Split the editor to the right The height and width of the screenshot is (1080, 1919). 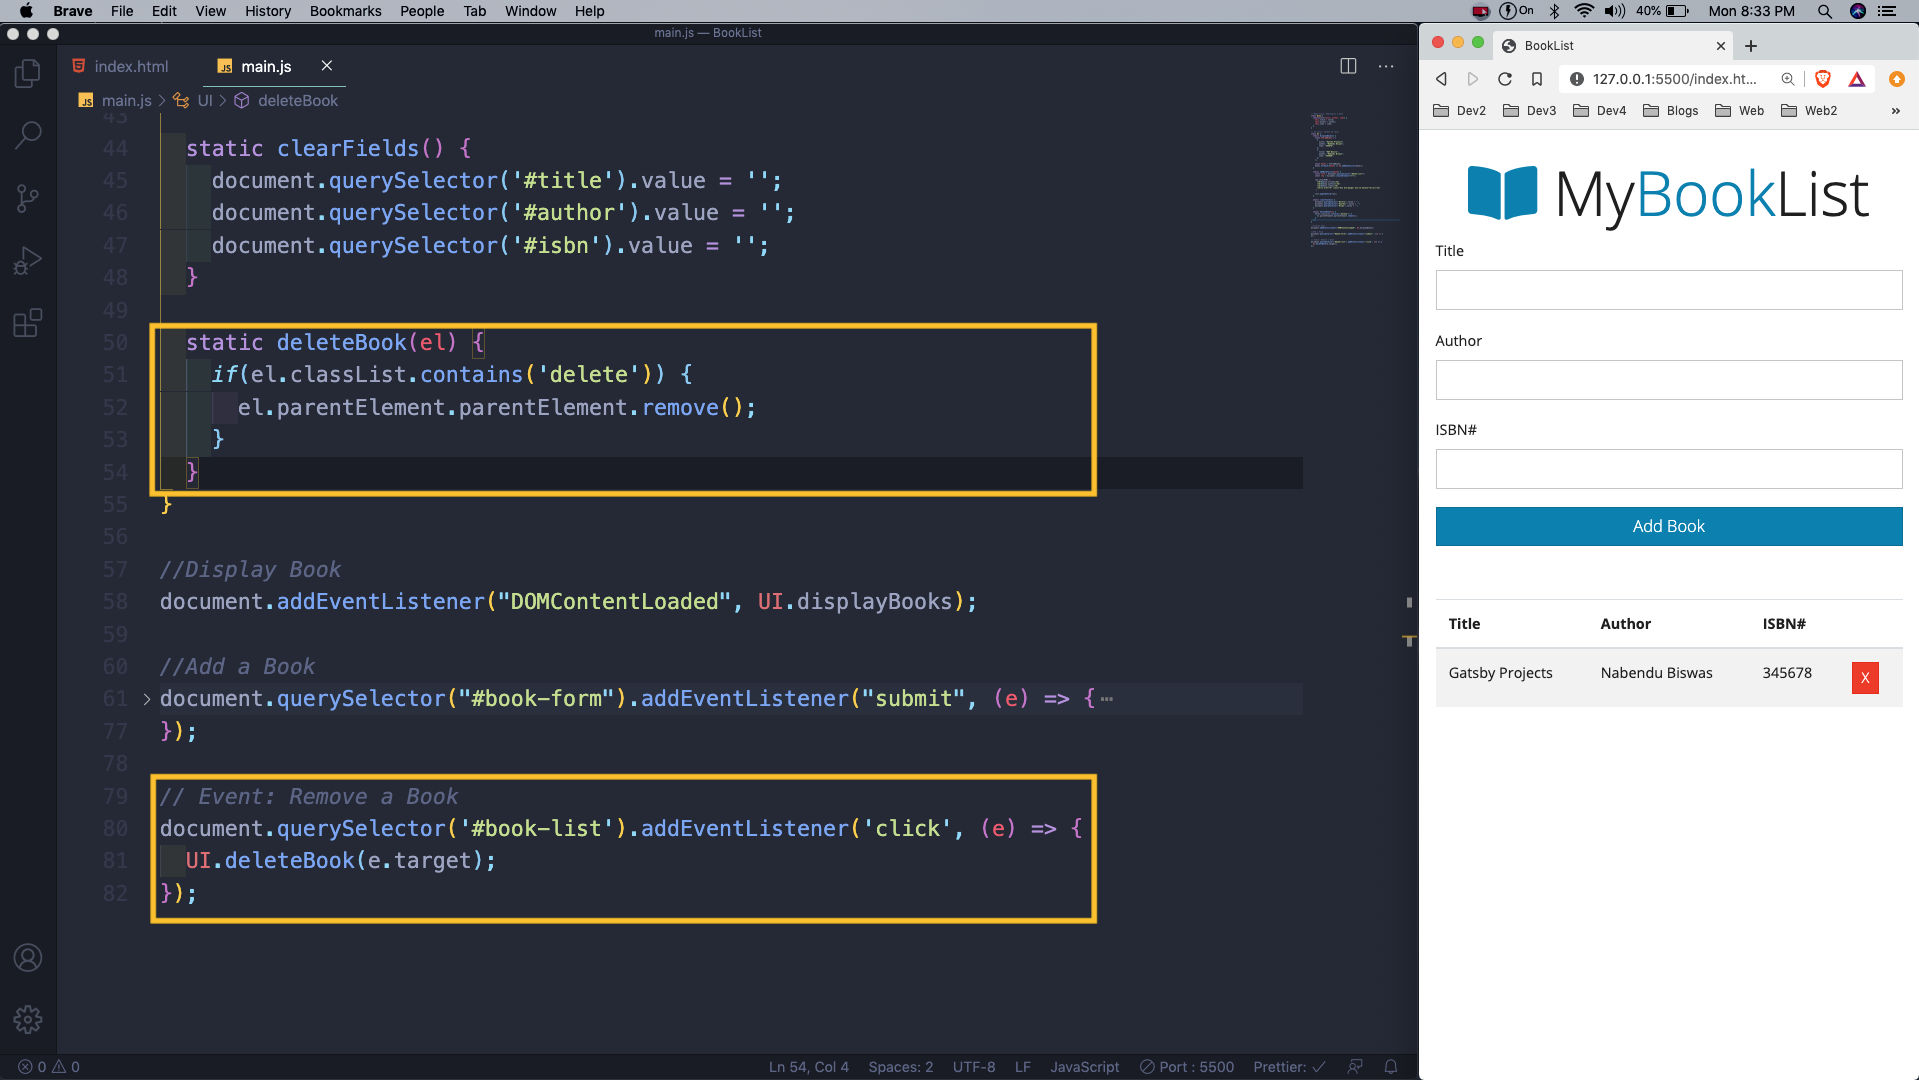pos(1348,66)
